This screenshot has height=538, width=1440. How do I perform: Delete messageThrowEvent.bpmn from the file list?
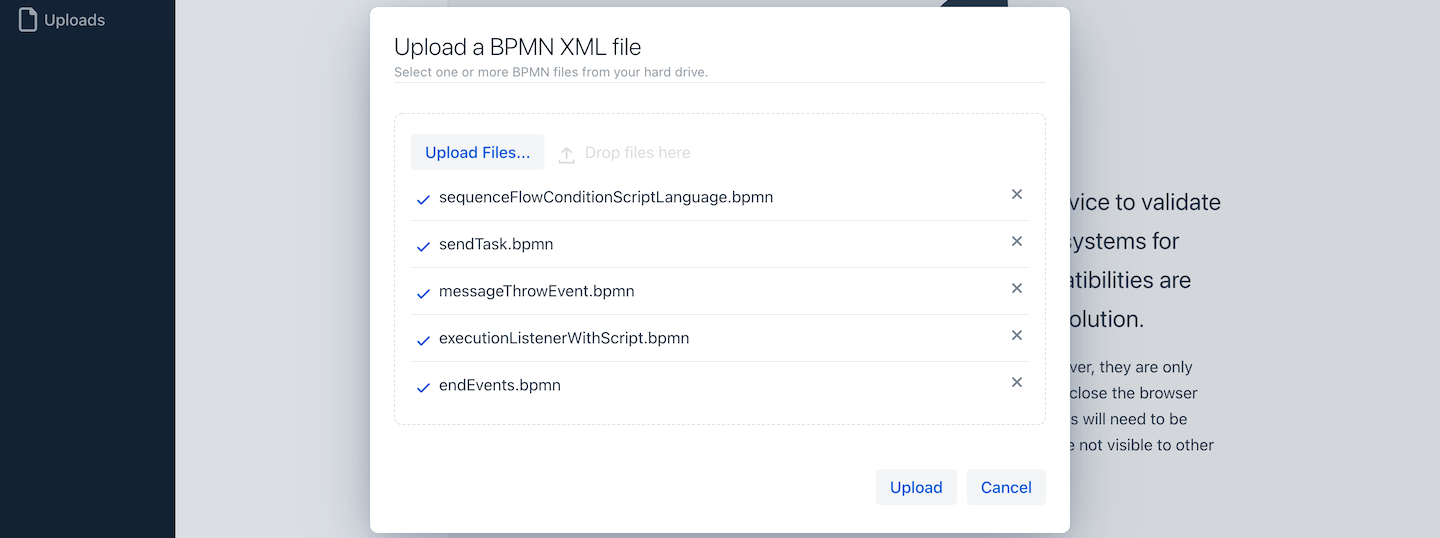click(1016, 289)
